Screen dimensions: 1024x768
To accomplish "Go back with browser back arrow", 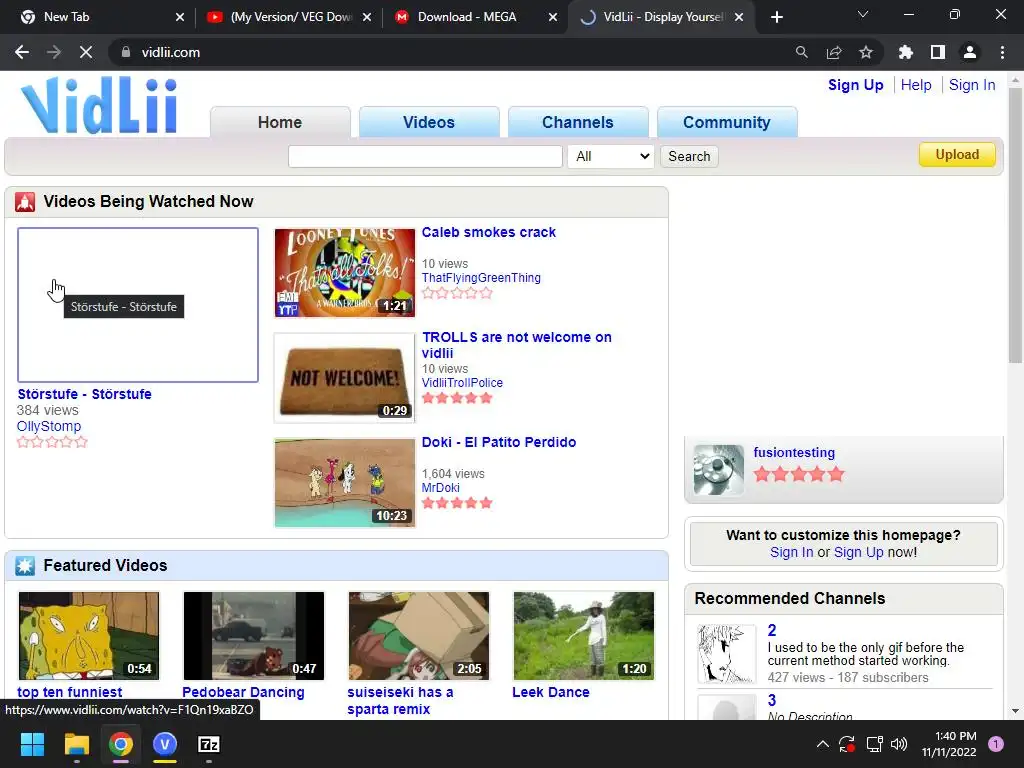I will pyautogui.click(x=22, y=52).
